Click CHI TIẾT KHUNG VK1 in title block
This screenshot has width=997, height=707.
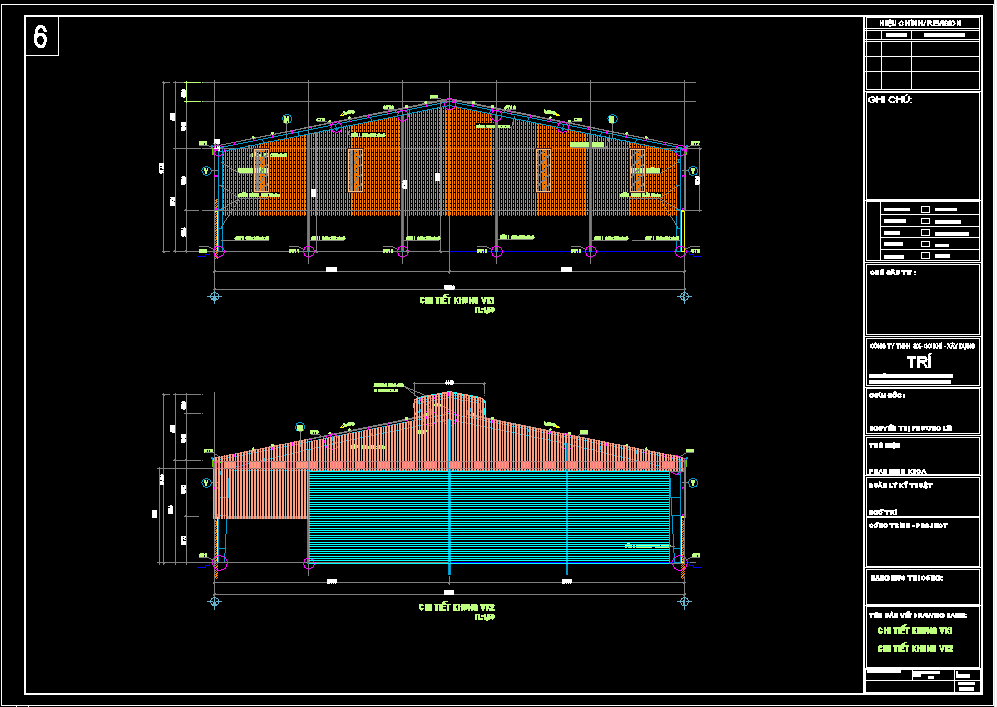[x=914, y=631]
